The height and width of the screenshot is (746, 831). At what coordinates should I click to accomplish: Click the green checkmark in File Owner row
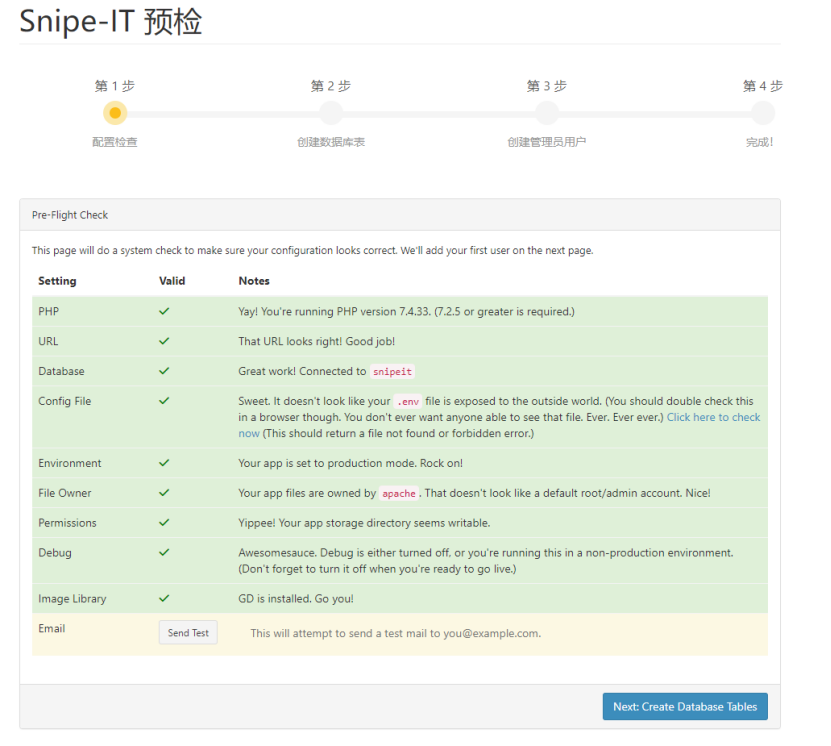point(164,492)
